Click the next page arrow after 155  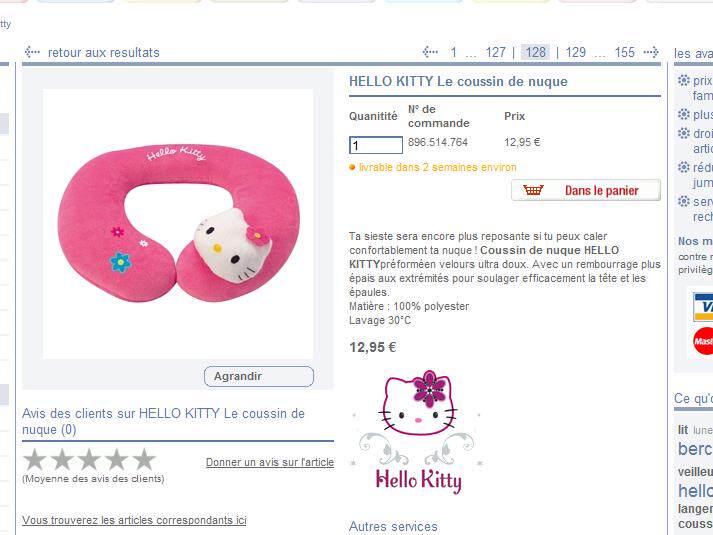click(x=651, y=52)
